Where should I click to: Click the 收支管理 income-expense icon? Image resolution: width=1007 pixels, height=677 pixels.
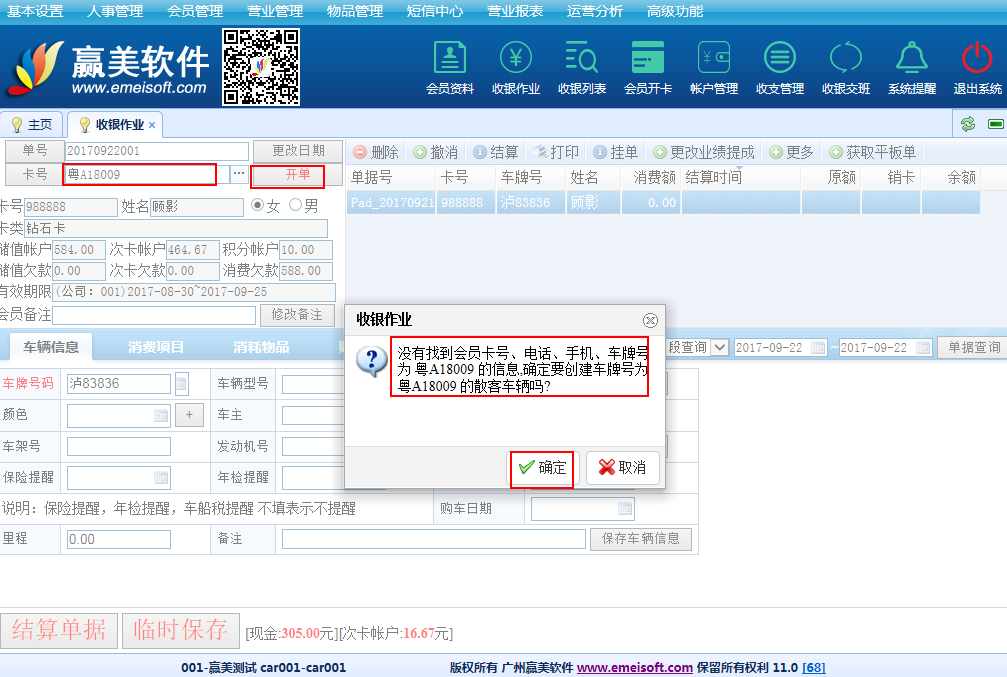coord(780,66)
